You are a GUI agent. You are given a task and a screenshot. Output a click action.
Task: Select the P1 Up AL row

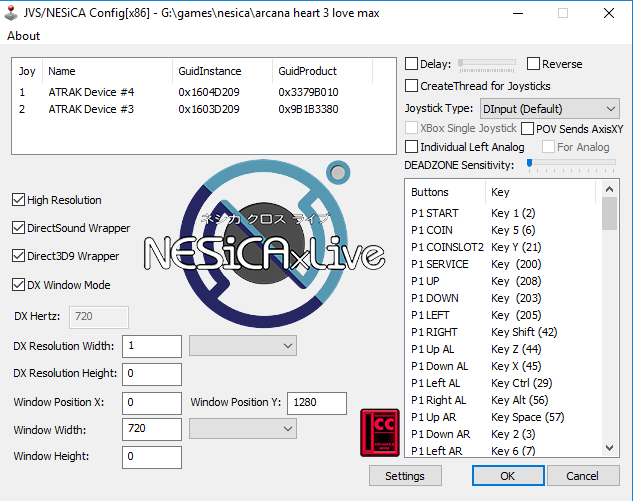503,349
